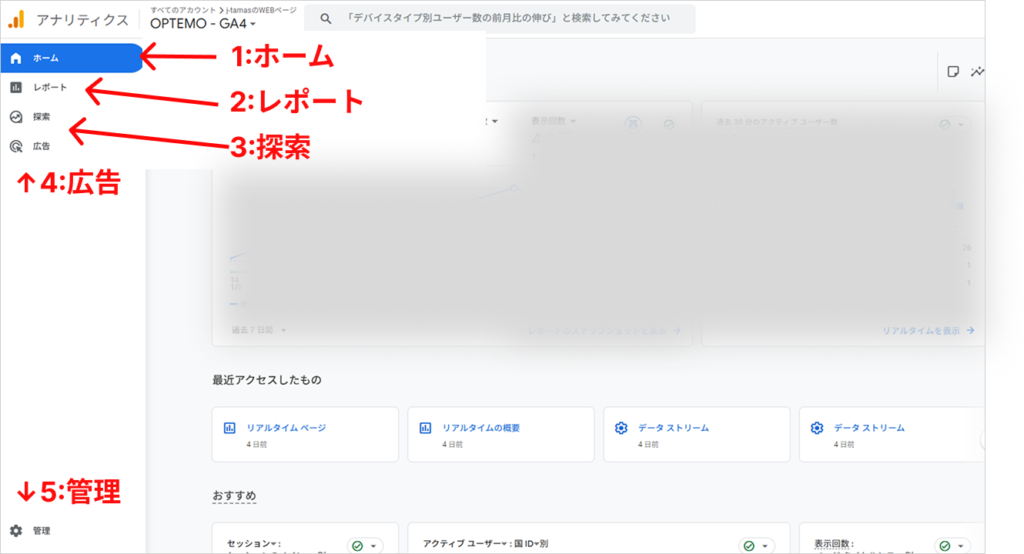The image size is (1024, 554).
Task: Open the OPTEMO - GA4 property selector
Action: point(202,24)
